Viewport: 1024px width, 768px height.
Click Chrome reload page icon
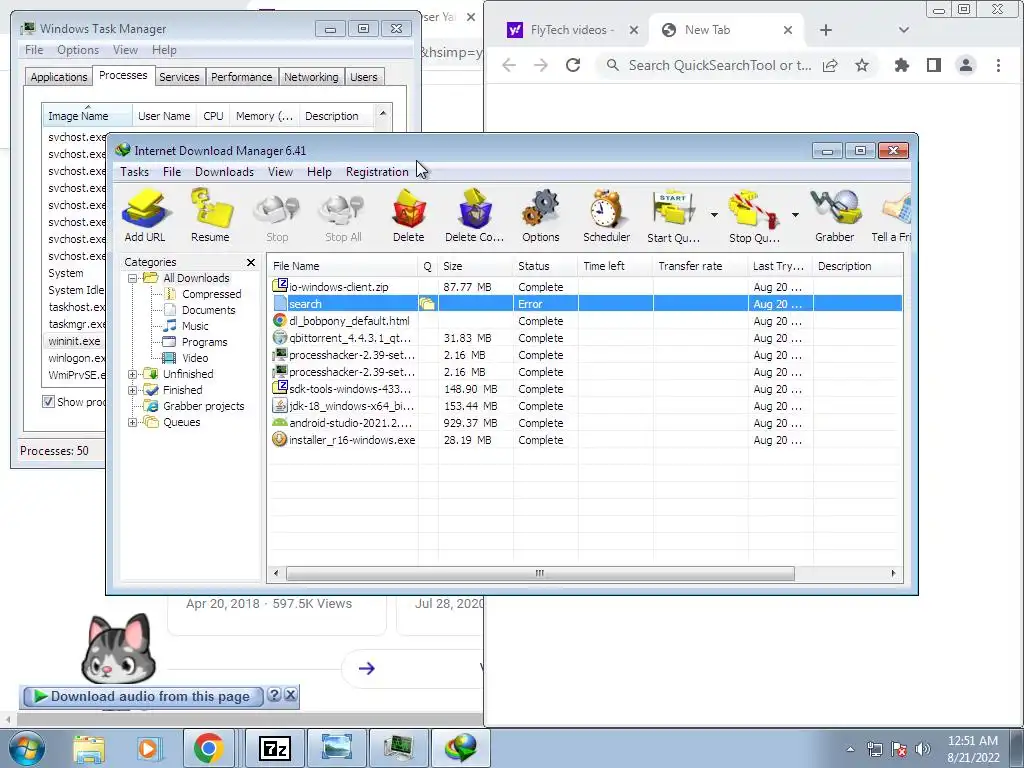(x=573, y=65)
